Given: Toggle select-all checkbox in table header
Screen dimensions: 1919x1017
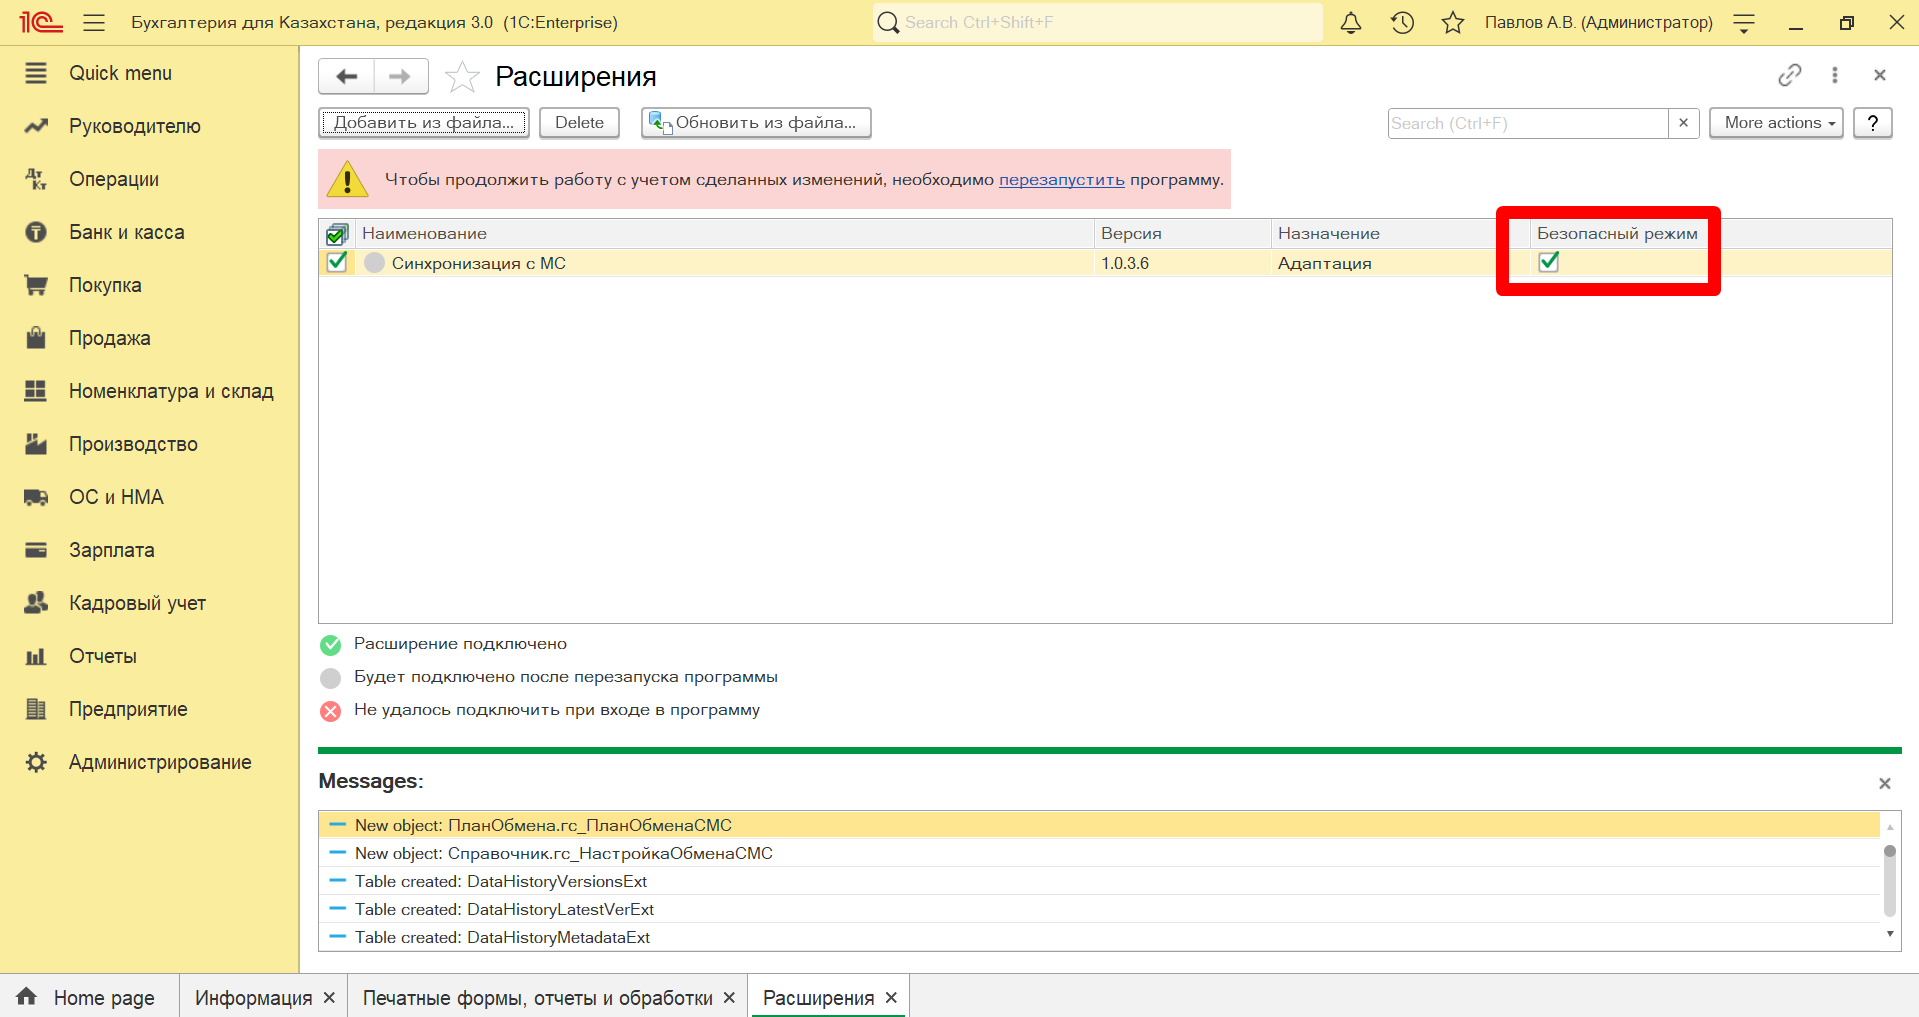Looking at the screenshot, I should pos(337,234).
